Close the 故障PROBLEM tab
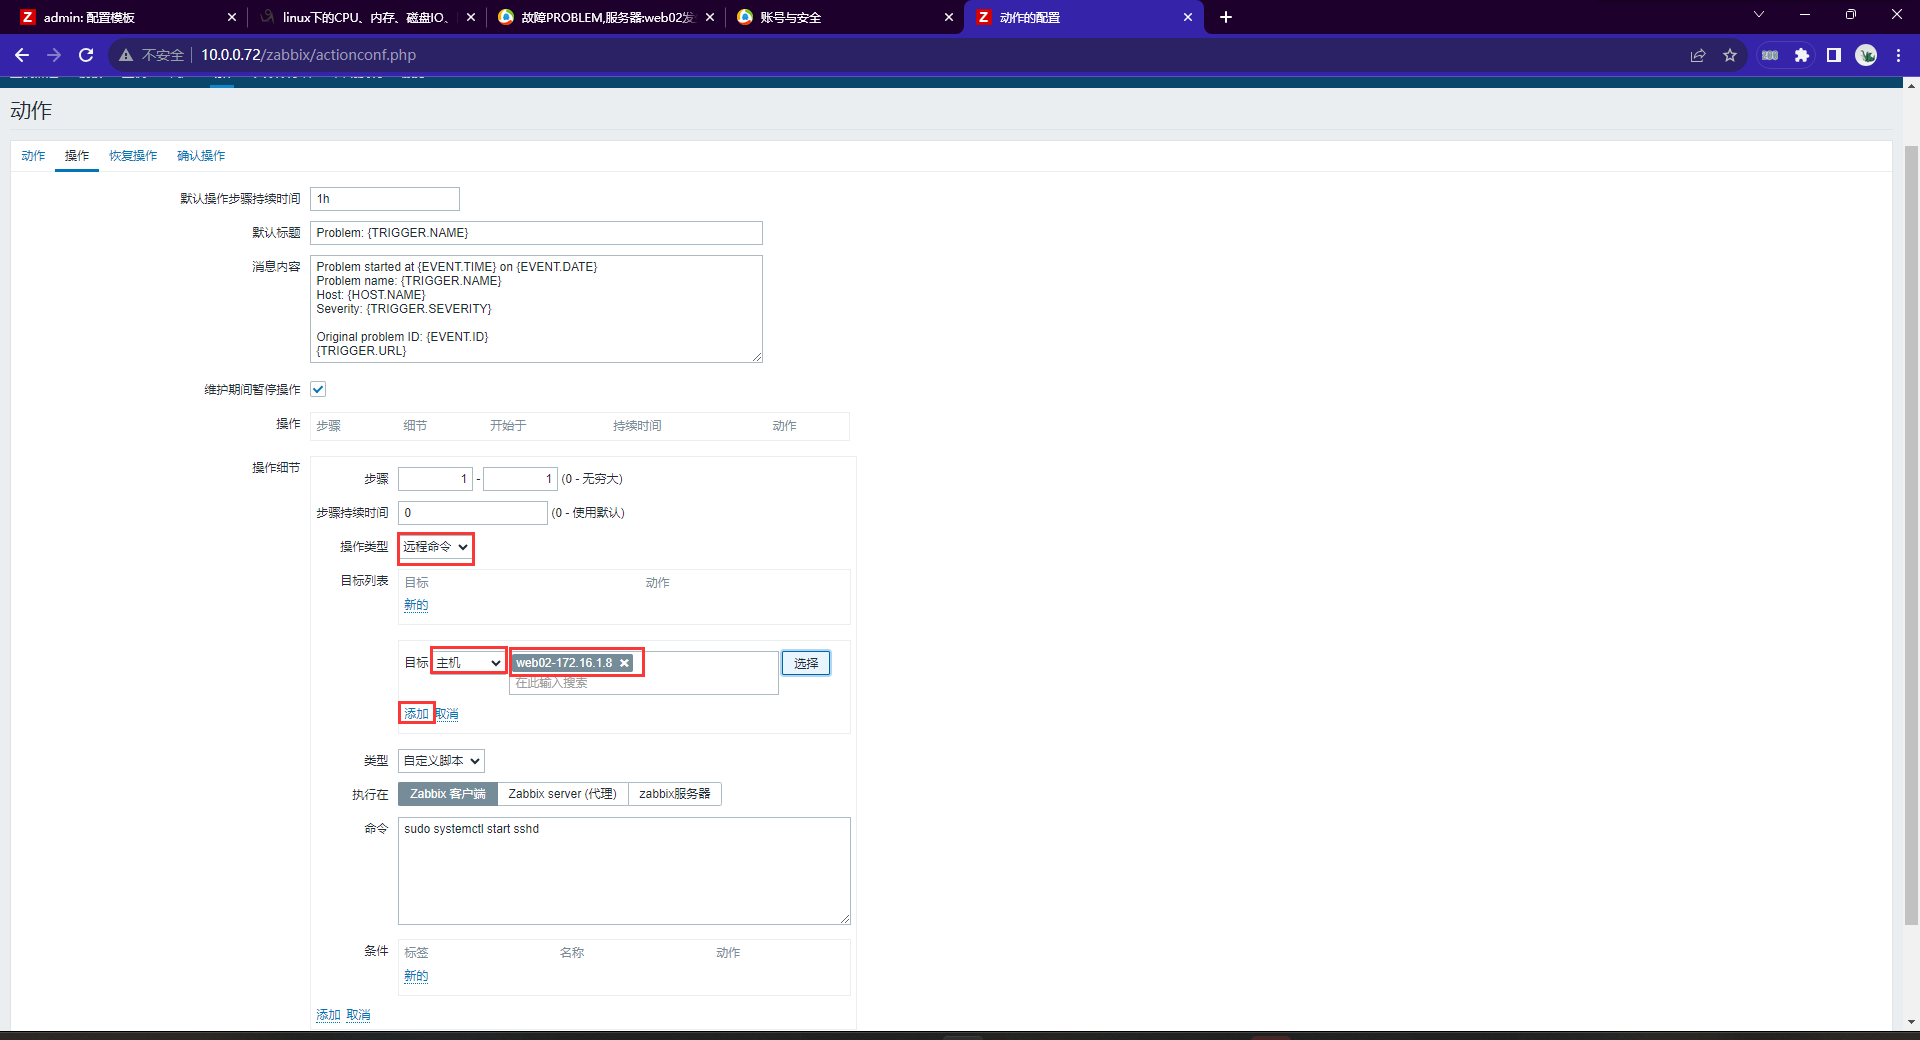The height and width of the screenshot is (1040, 1920). 710,17
